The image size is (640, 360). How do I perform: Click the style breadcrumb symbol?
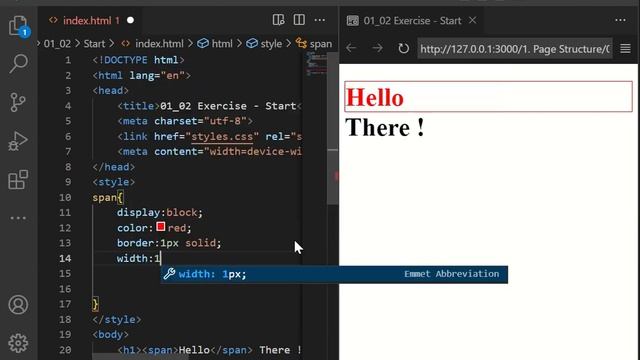[264, 44]
